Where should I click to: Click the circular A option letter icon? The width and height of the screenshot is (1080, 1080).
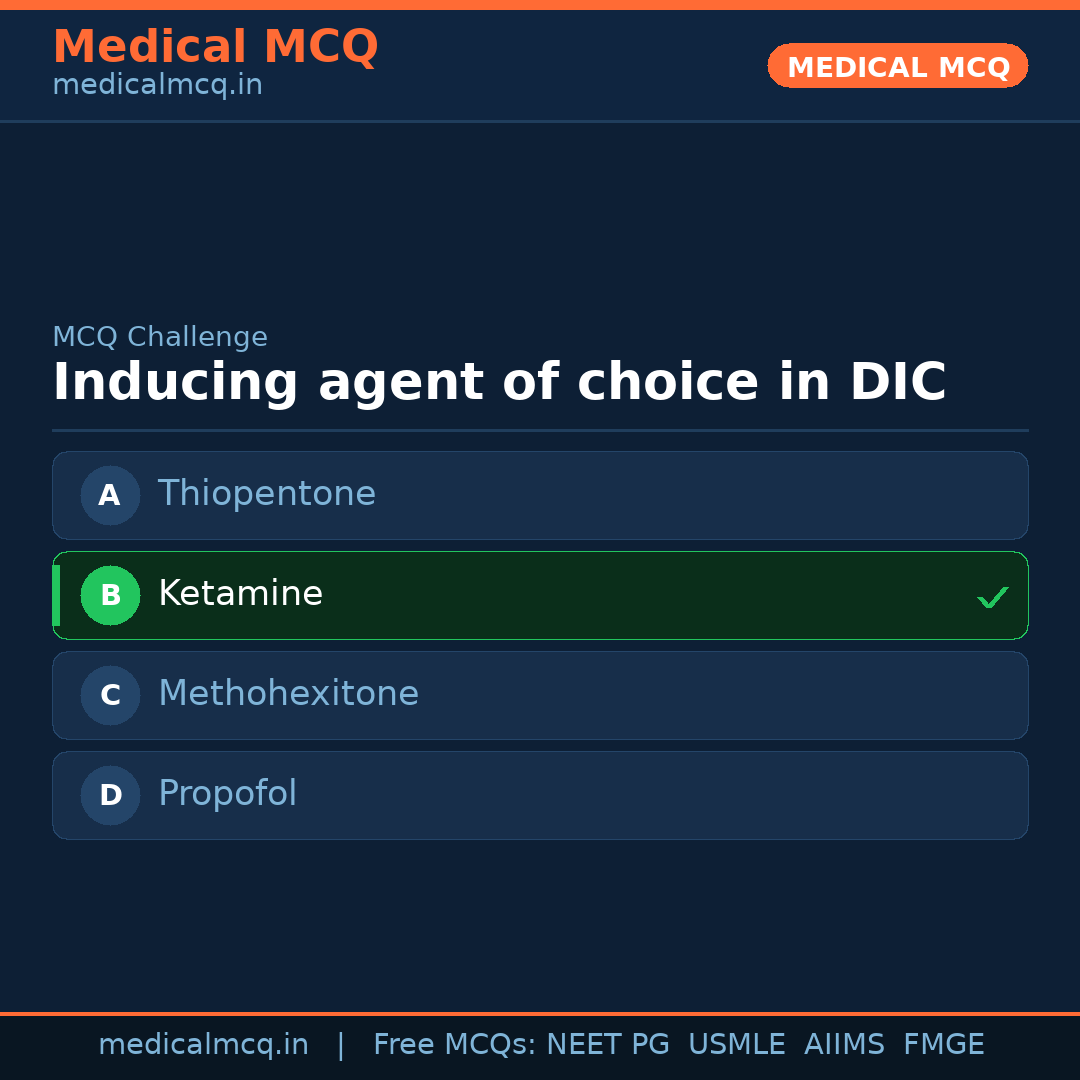[x=110, y=495]
